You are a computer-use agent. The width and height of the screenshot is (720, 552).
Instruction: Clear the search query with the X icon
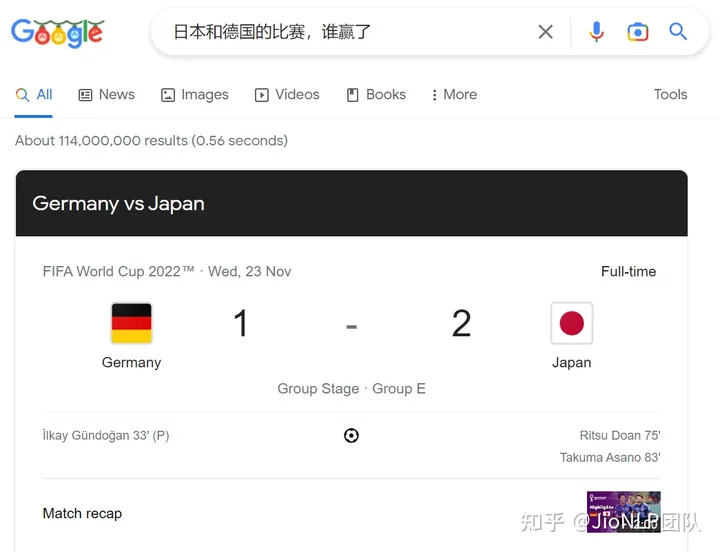(x=546, y=32)
